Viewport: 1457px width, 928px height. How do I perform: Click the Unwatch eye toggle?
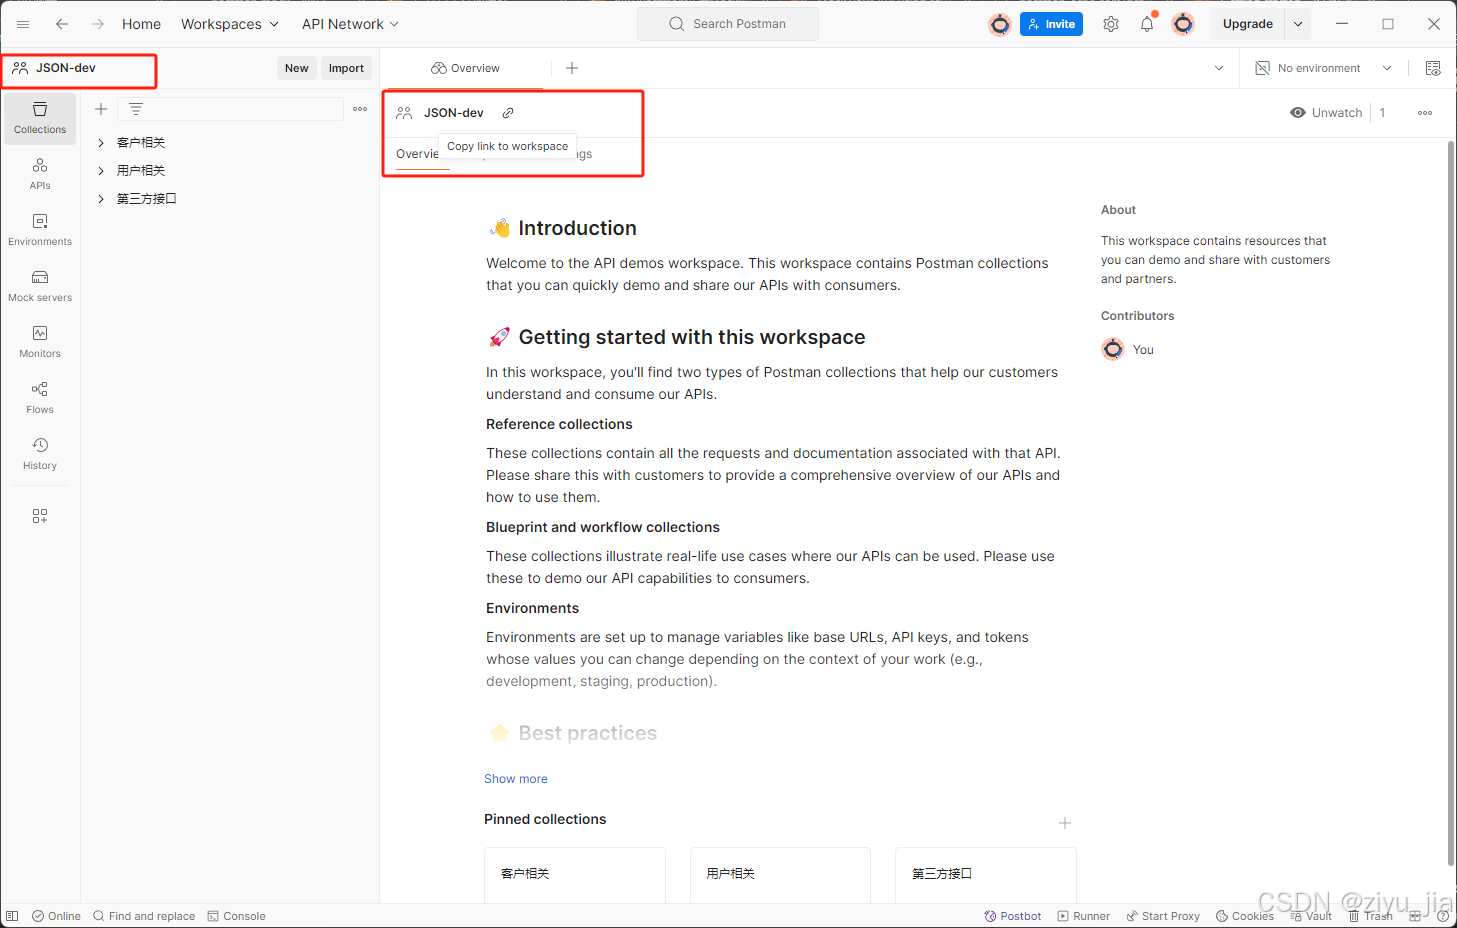point(1326,113)
